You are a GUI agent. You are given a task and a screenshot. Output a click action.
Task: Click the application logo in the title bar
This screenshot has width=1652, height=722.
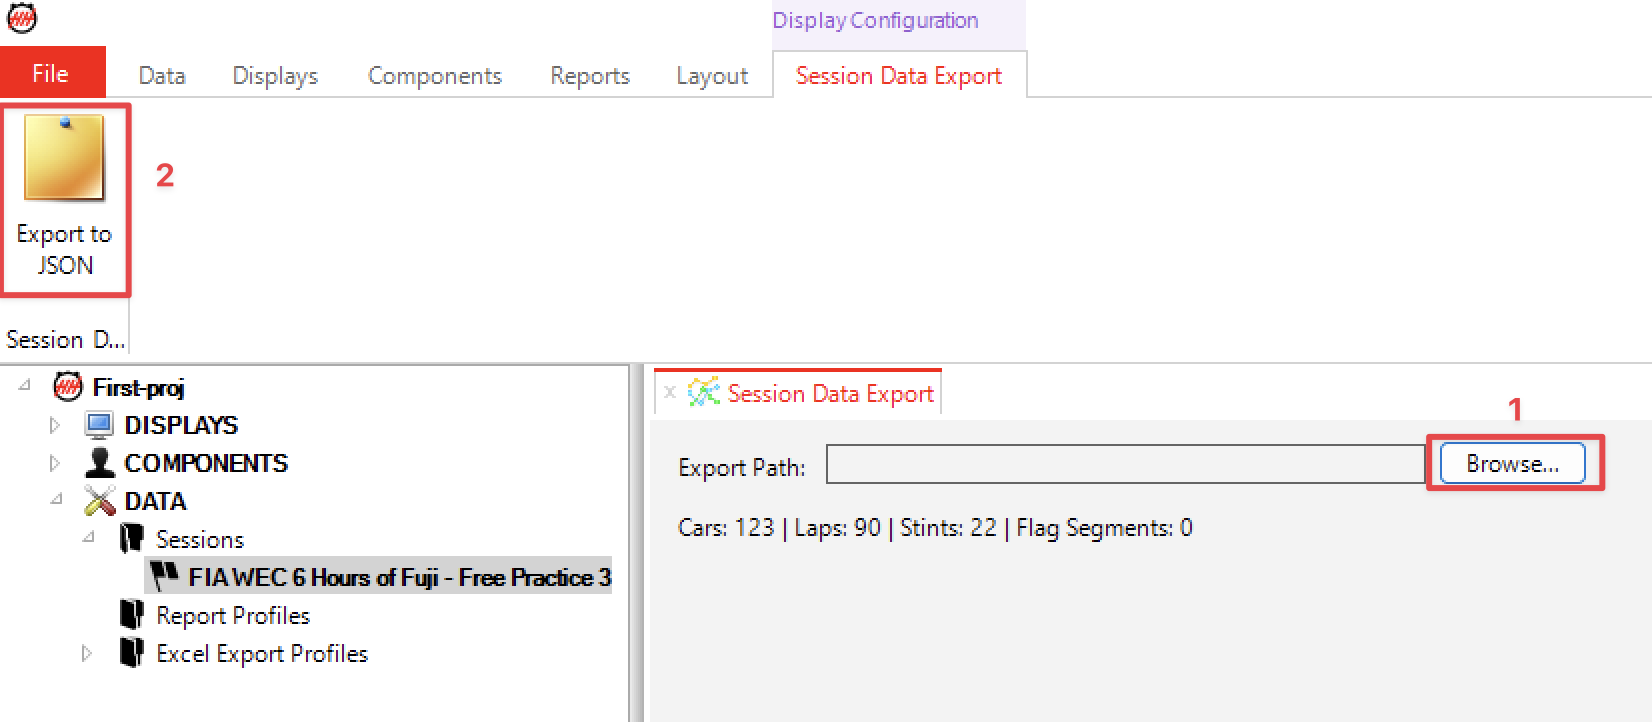pyautogui.click(x=22, y=18)
